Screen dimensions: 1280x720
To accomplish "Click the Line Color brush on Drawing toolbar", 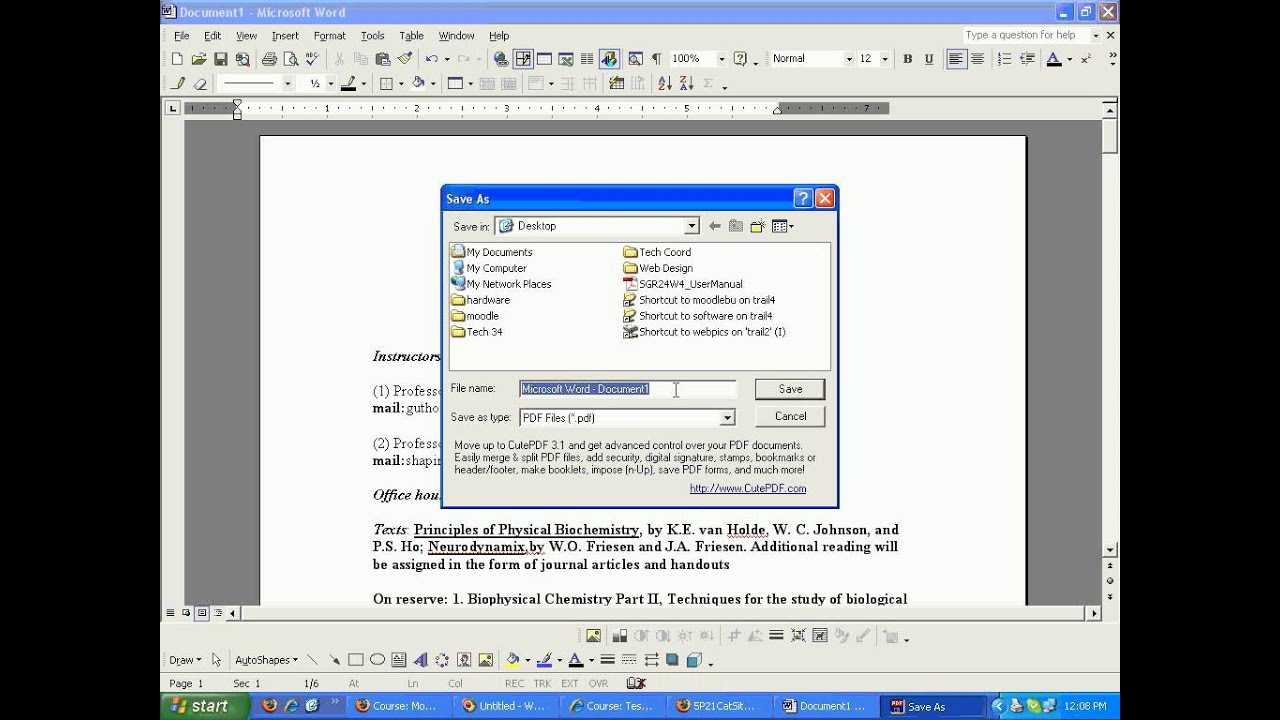I will [x=544, y=660].
